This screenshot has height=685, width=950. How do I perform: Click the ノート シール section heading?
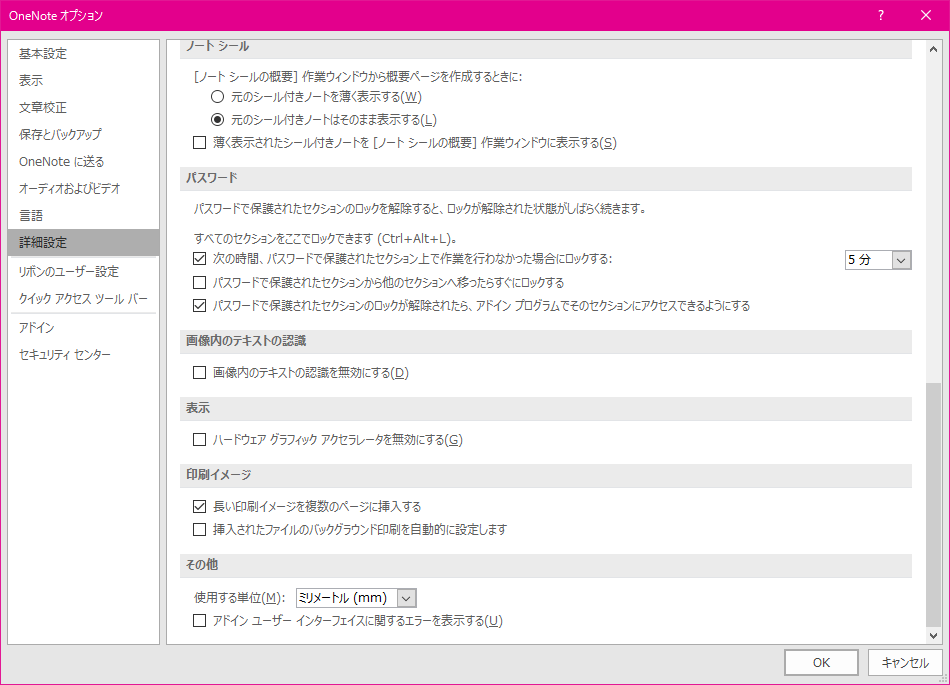[x=218, y=47]
